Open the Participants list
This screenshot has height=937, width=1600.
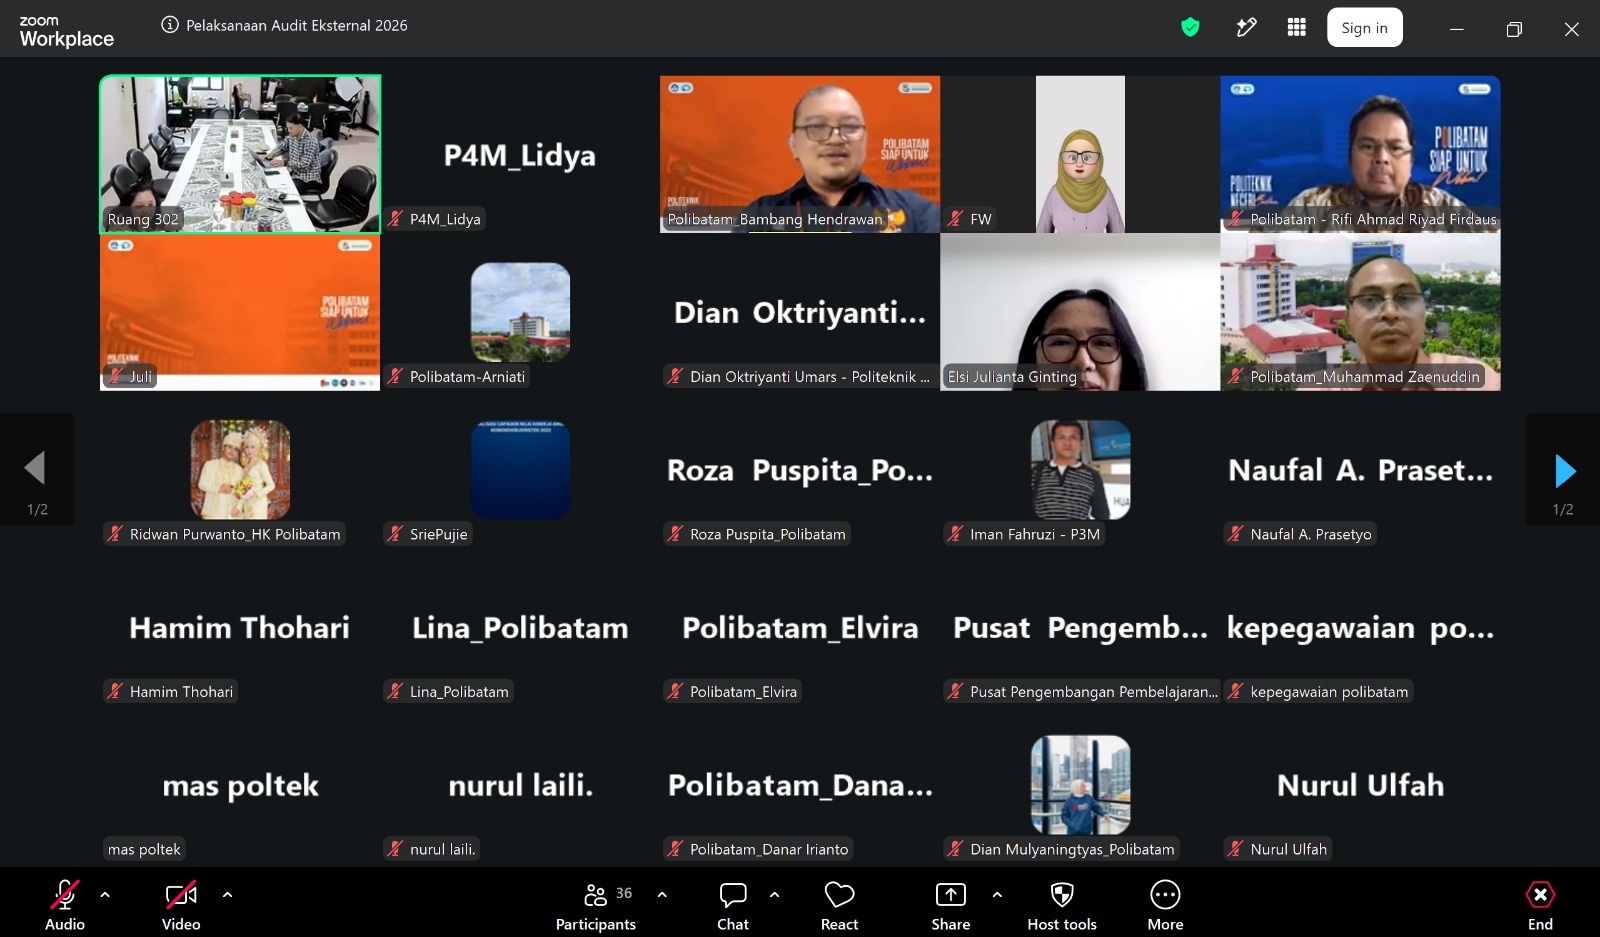[596, 905]
